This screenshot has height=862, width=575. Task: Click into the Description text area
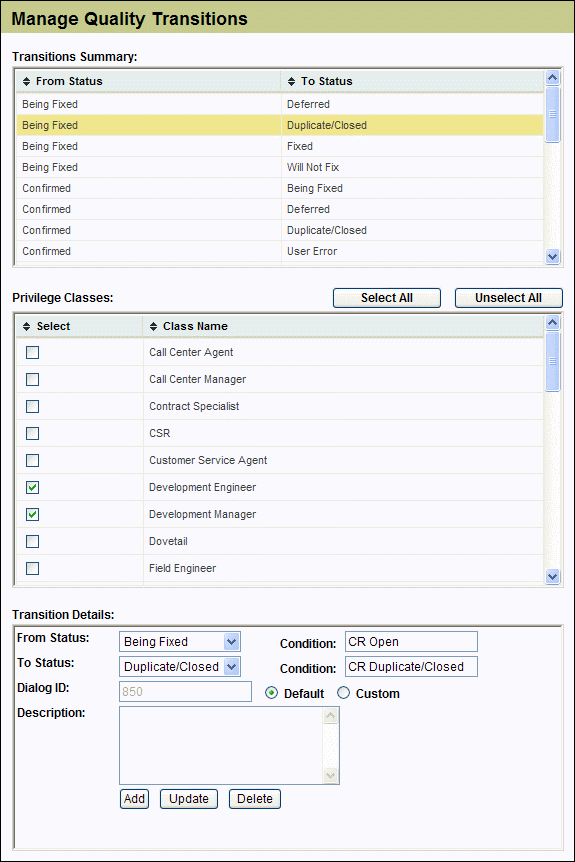coord(222,745)
